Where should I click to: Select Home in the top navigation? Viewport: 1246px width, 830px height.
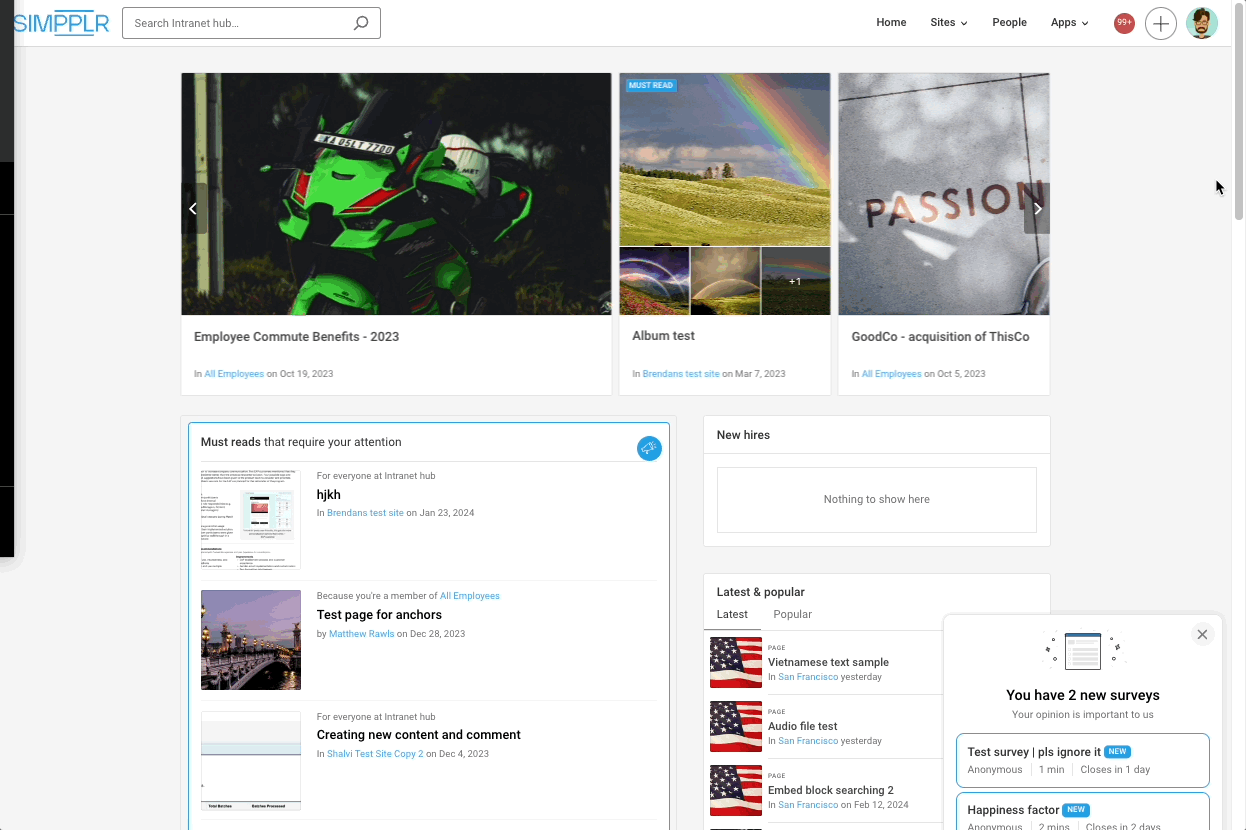click(x=891, y=22)
